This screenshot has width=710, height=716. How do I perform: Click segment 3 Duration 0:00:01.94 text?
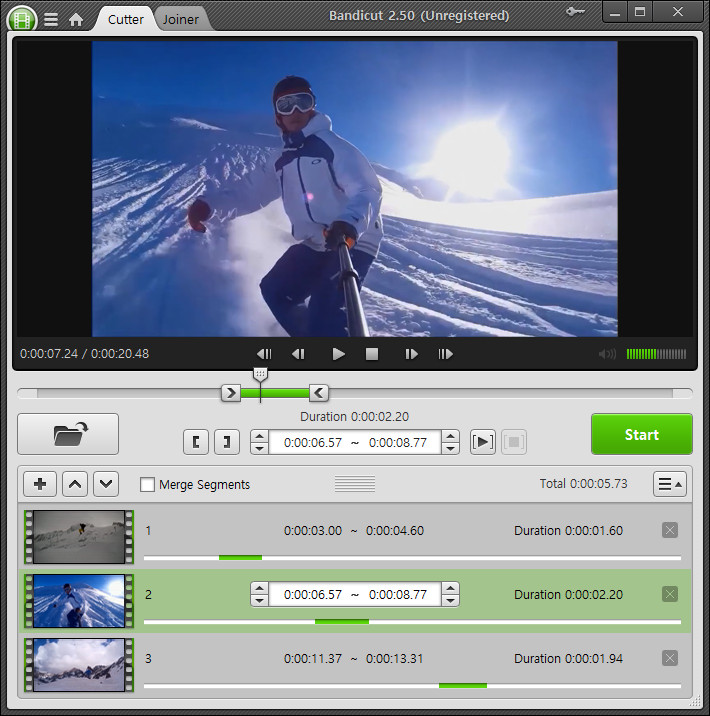pos(568,658)
